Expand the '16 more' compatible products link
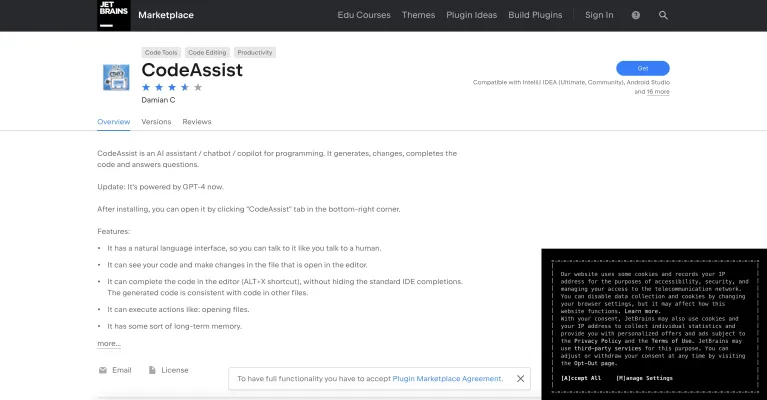 click(658, 91)
